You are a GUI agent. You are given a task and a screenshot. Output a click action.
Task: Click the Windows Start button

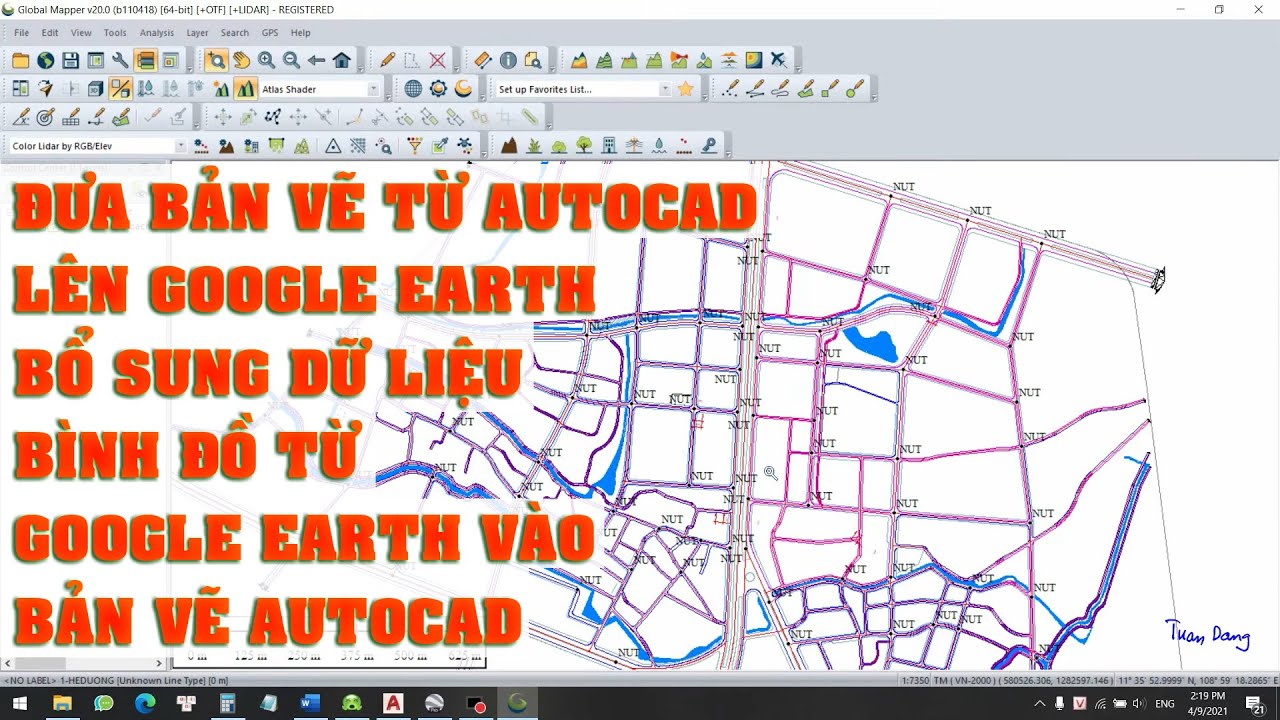tap(19, 704)
